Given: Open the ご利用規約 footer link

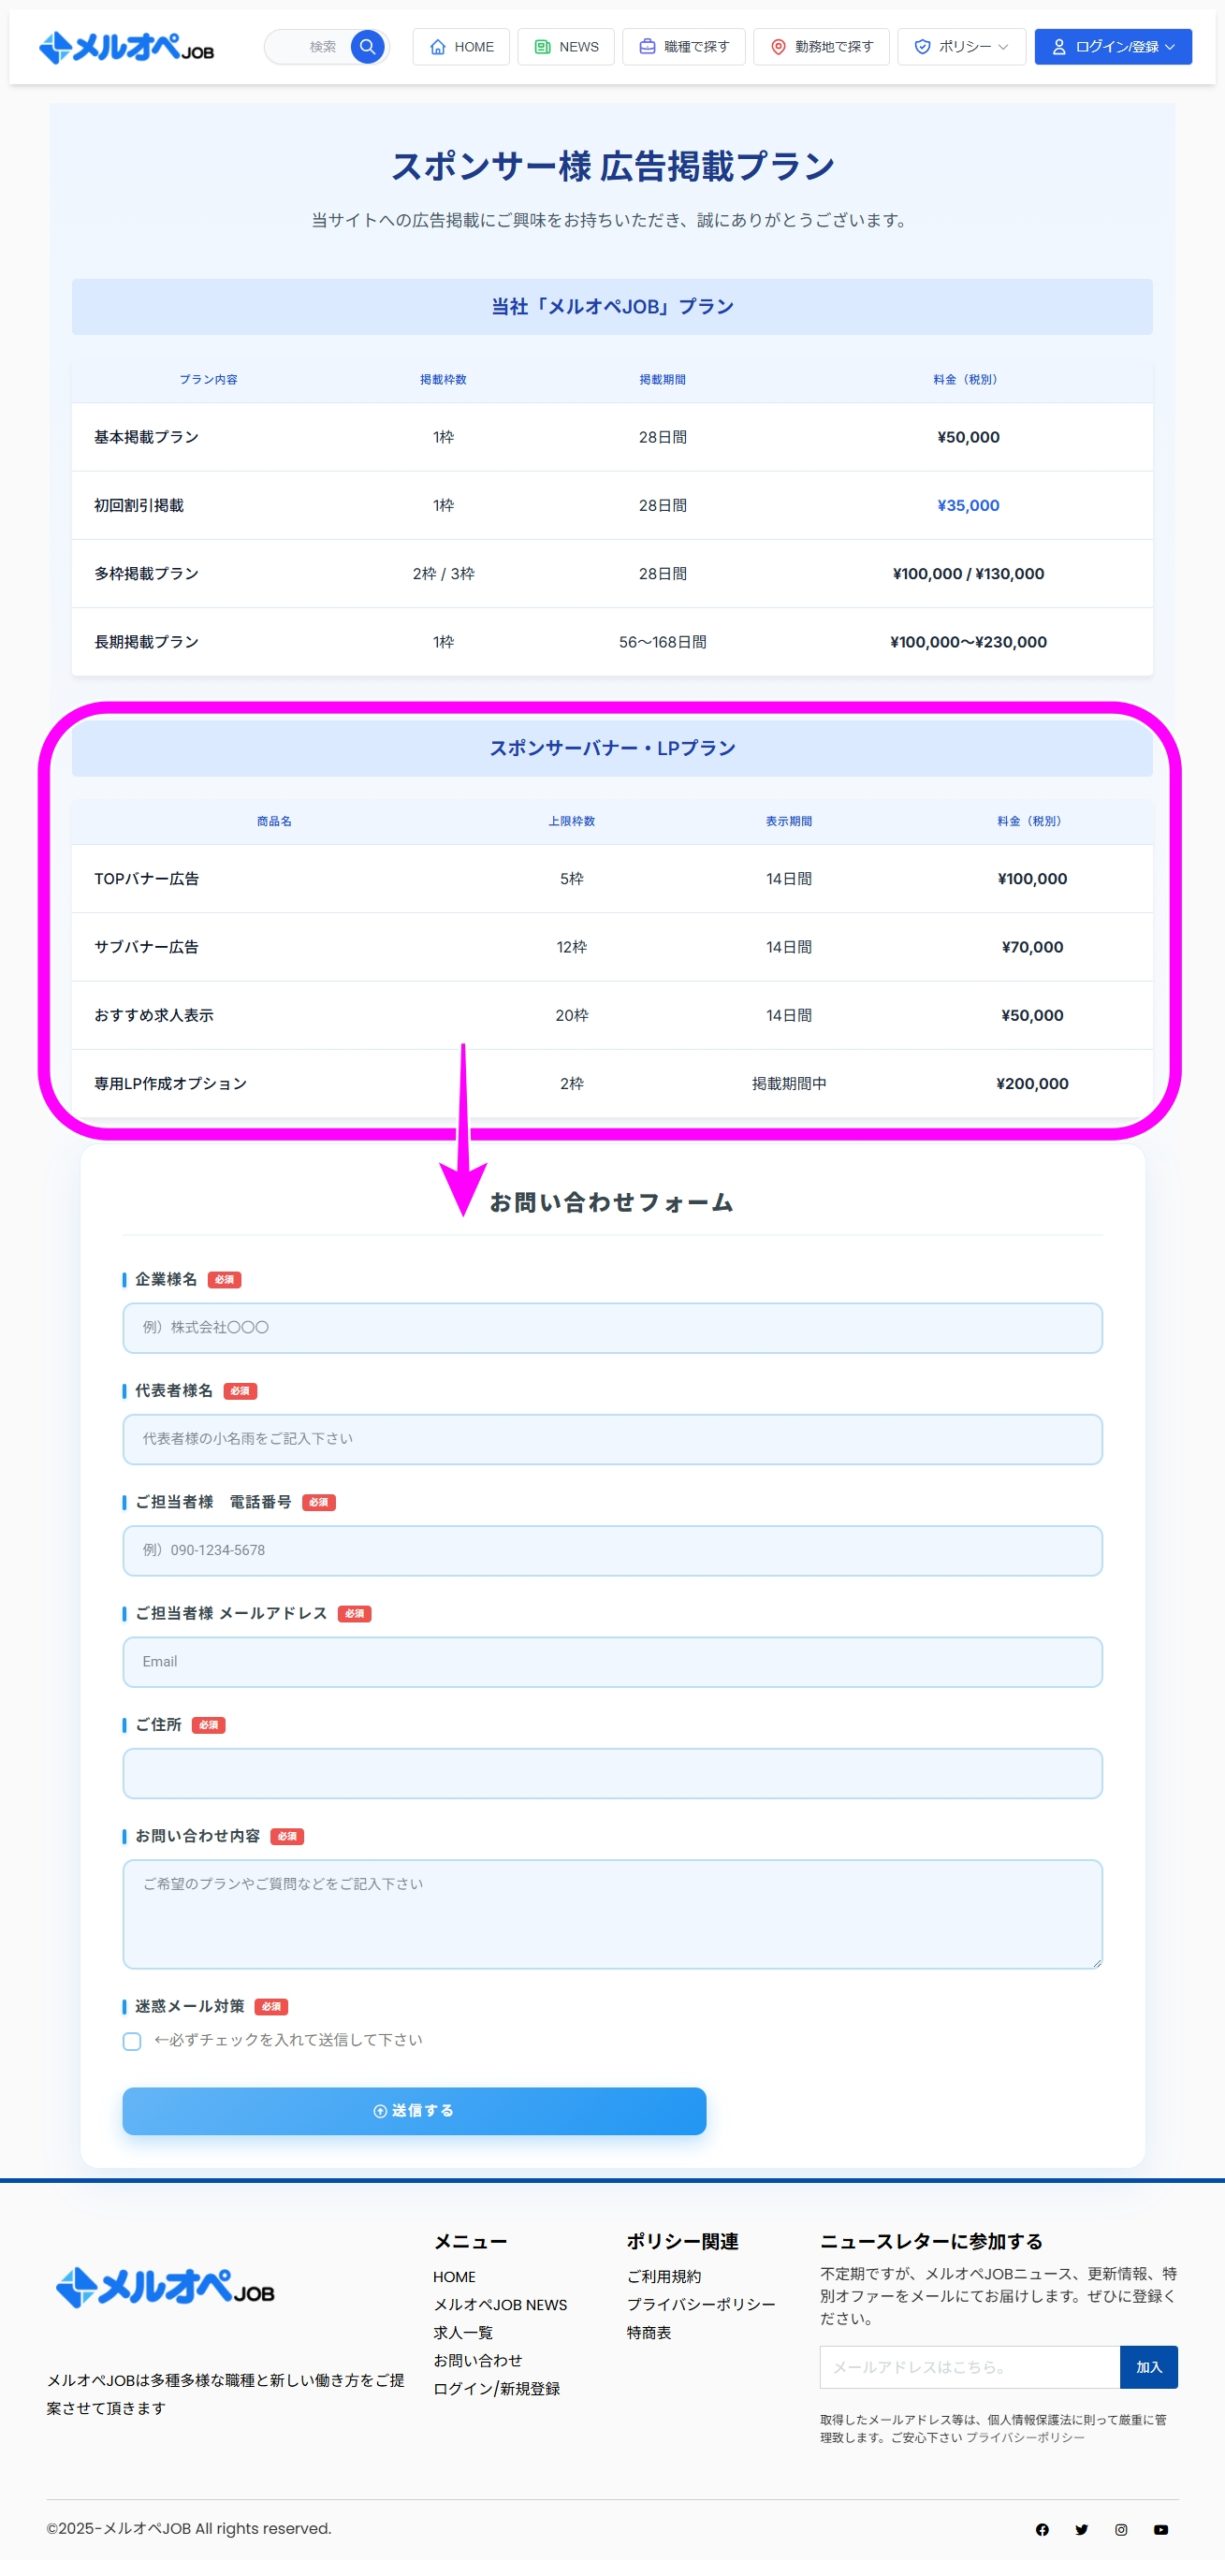Looking at the screenshot, I should (664, 2276).
